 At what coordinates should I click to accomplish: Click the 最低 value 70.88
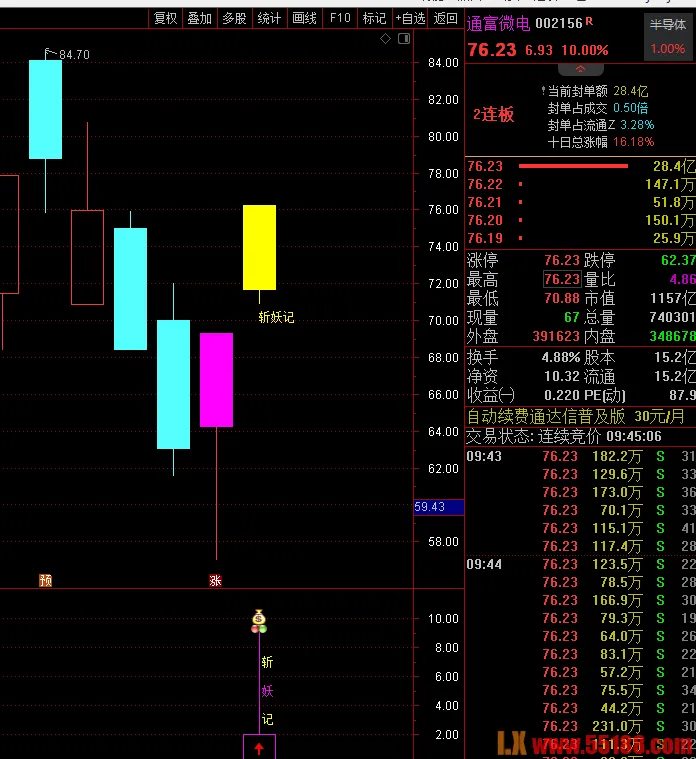562,298
